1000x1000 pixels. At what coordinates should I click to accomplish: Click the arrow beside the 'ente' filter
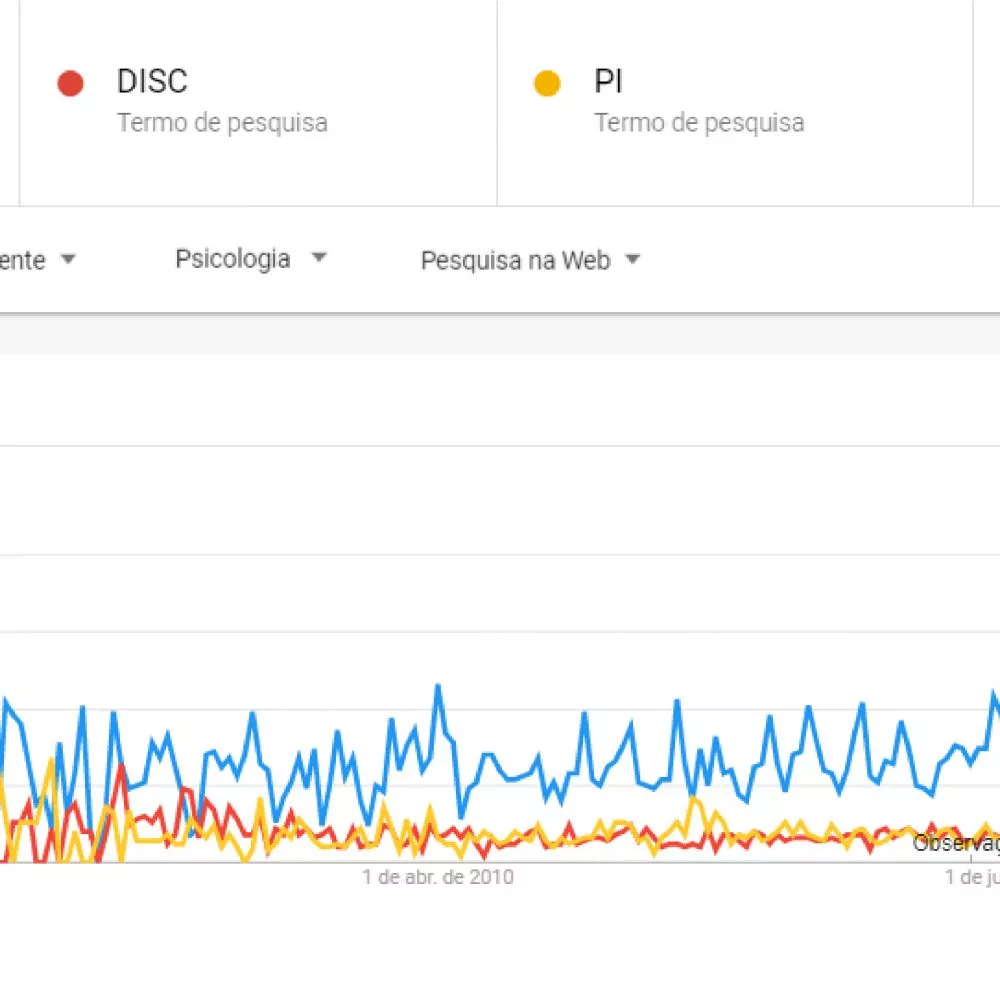tap(68, 259)
